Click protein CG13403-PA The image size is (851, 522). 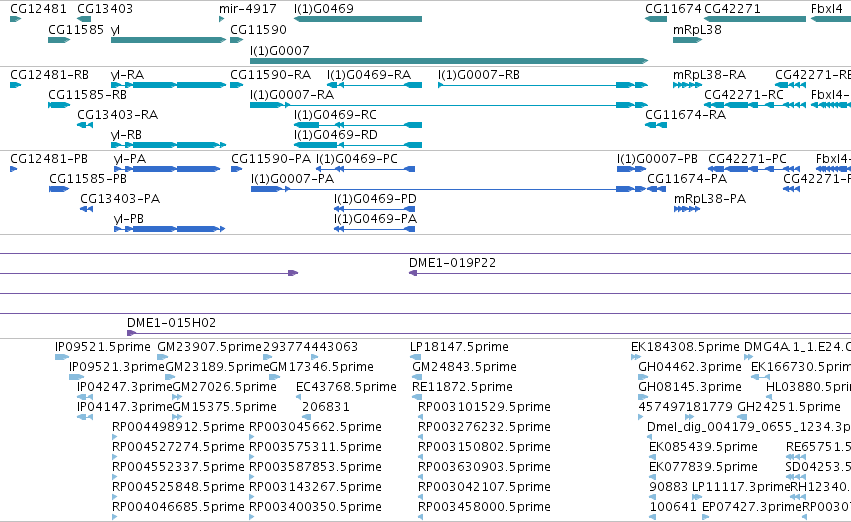click(x=120, y=199)
